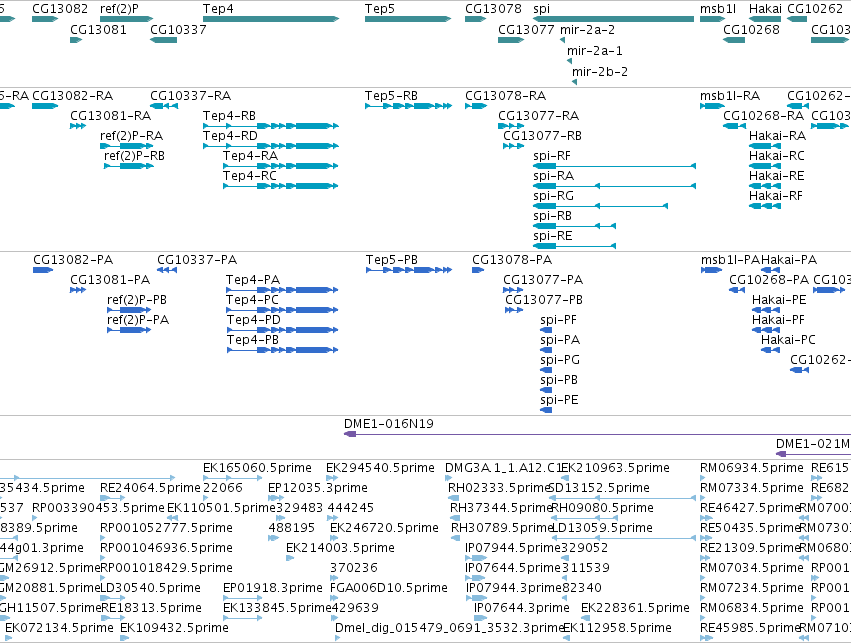Click EST EK246720.5prime label
This screenshot has height=643, width=851.
[x=384, y=529]
